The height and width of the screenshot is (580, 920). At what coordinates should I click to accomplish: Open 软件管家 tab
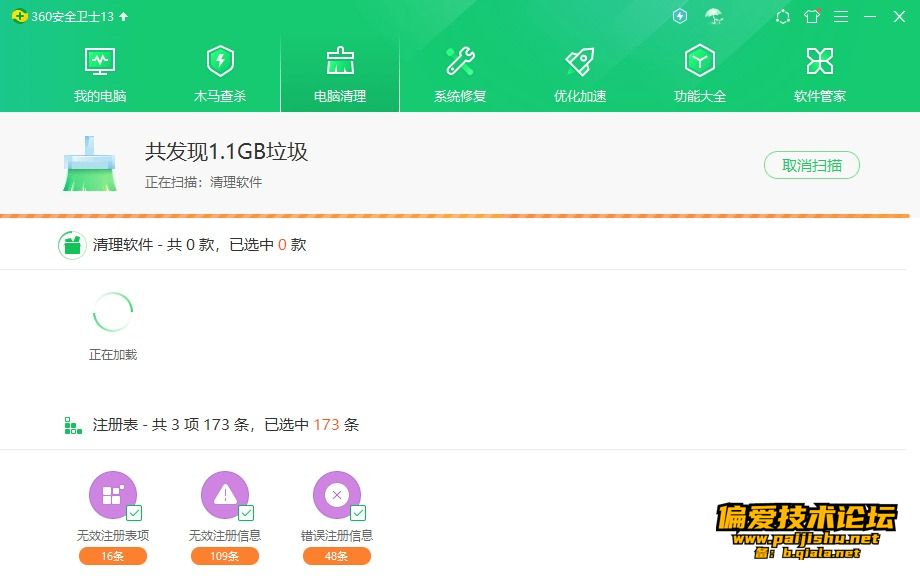point(820,74)
